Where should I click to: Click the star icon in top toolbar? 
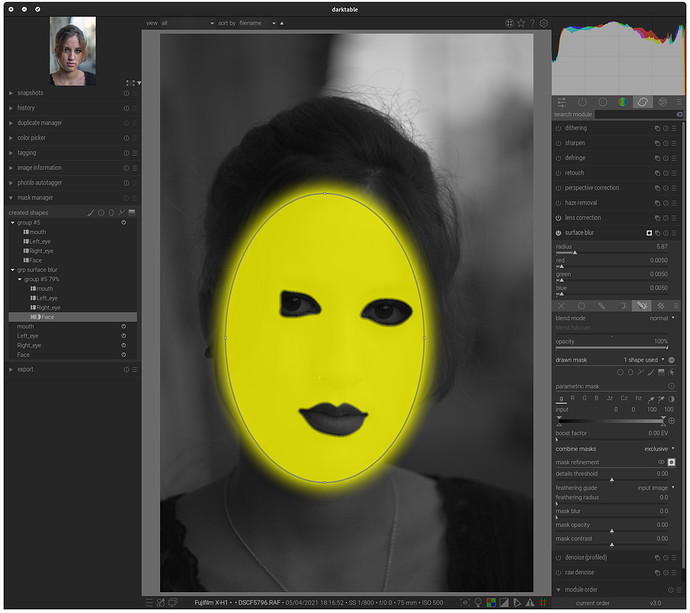[x=521, y=22]
